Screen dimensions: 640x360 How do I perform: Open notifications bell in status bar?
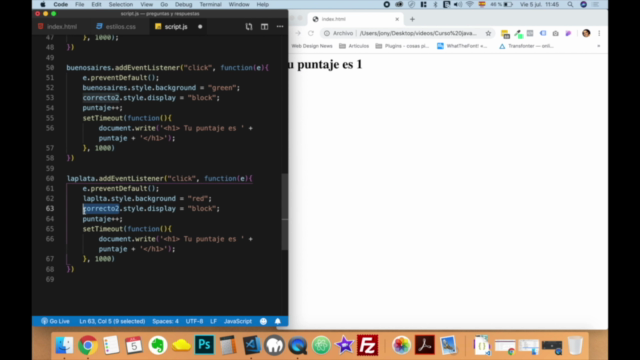click(278, 321)
